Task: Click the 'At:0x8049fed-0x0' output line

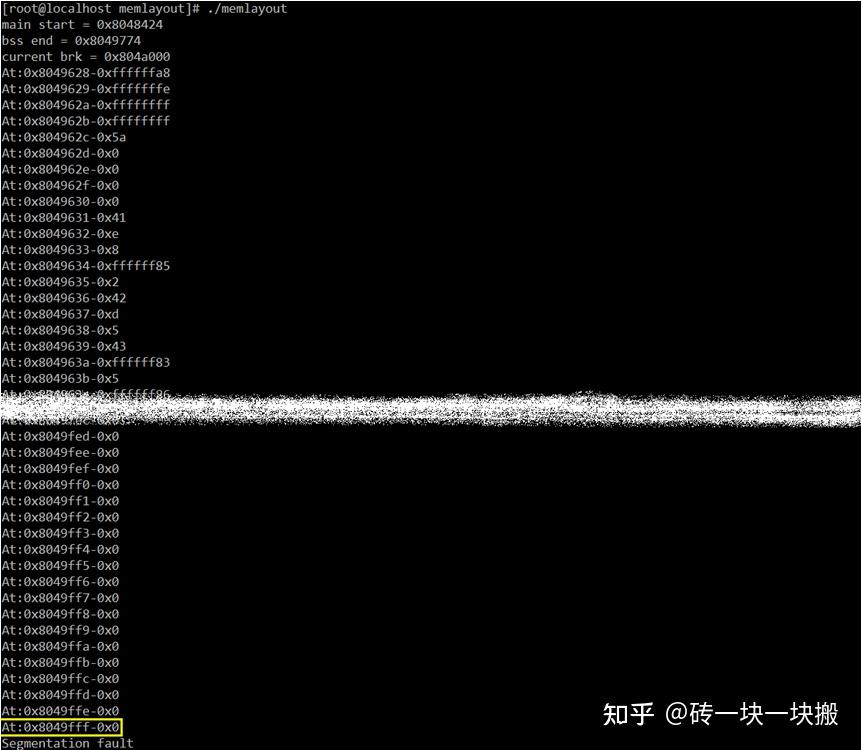Action: pyautogui.click(x=60, y=437)
